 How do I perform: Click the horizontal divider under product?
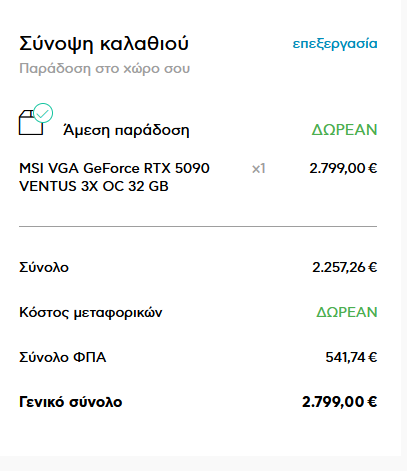pyautogui.click(x=198, y=226)
